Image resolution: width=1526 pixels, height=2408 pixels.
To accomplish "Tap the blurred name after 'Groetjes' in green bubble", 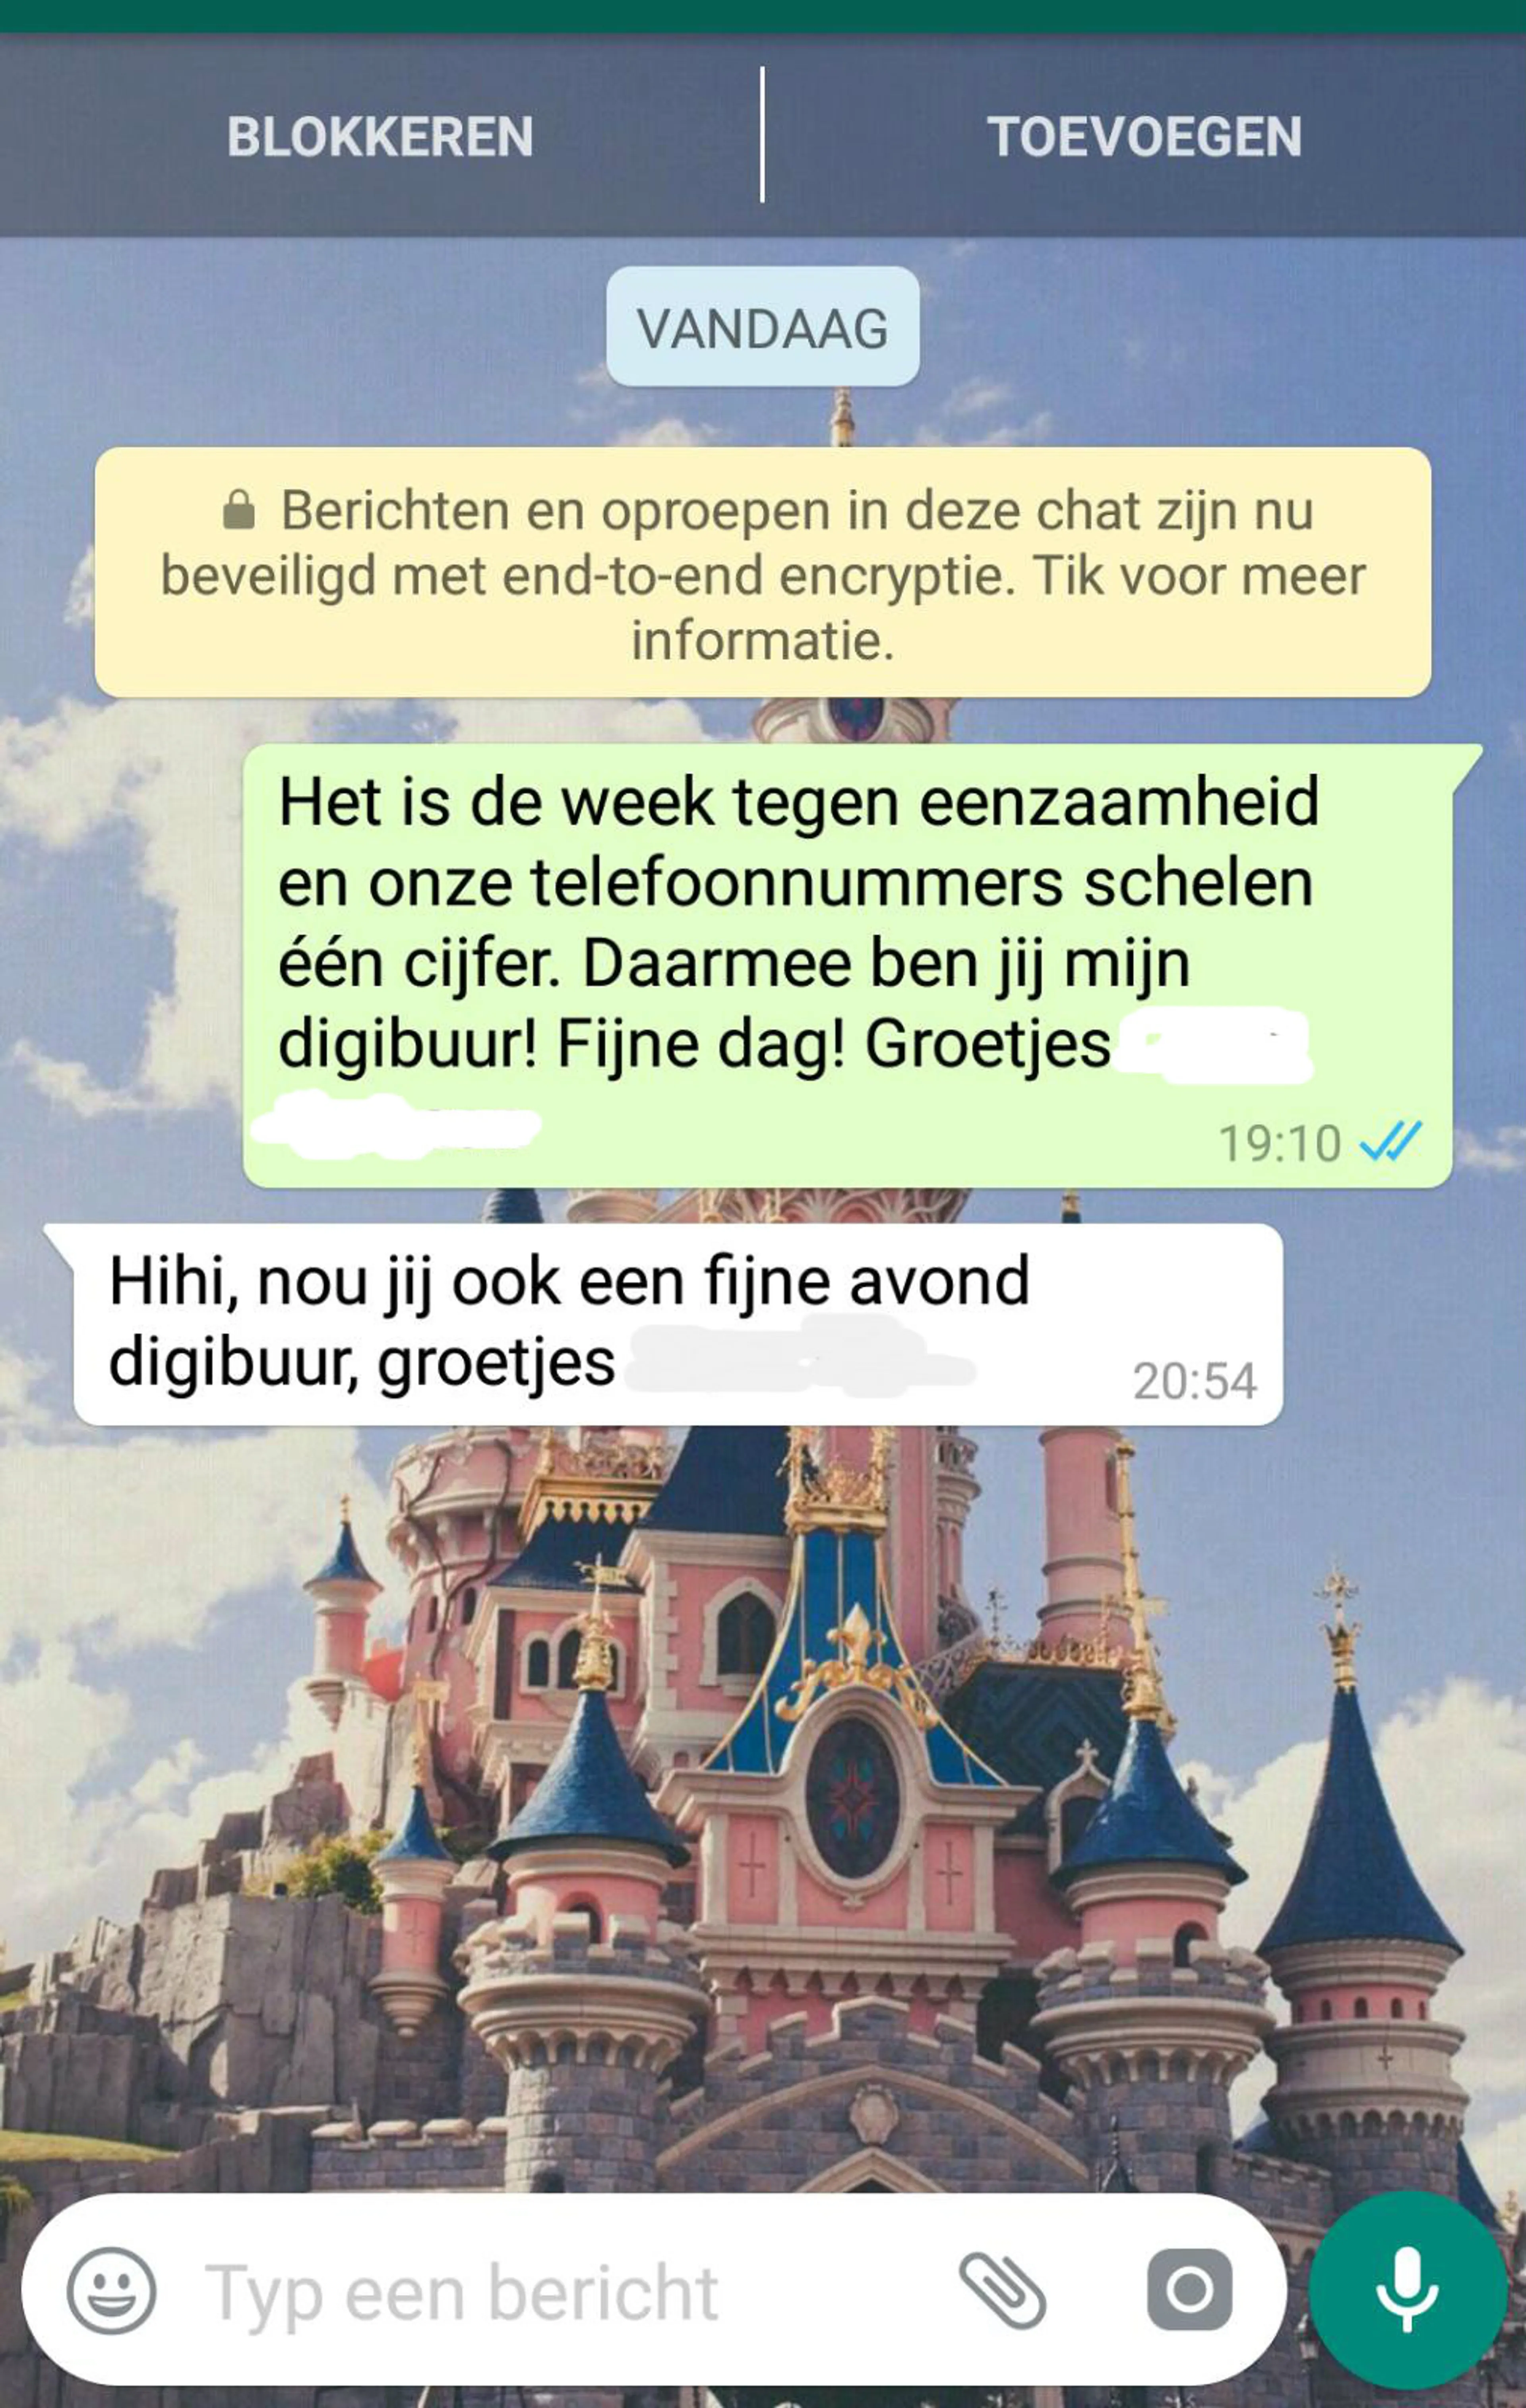I will pyautogui.click(x=1212, y=1045).
